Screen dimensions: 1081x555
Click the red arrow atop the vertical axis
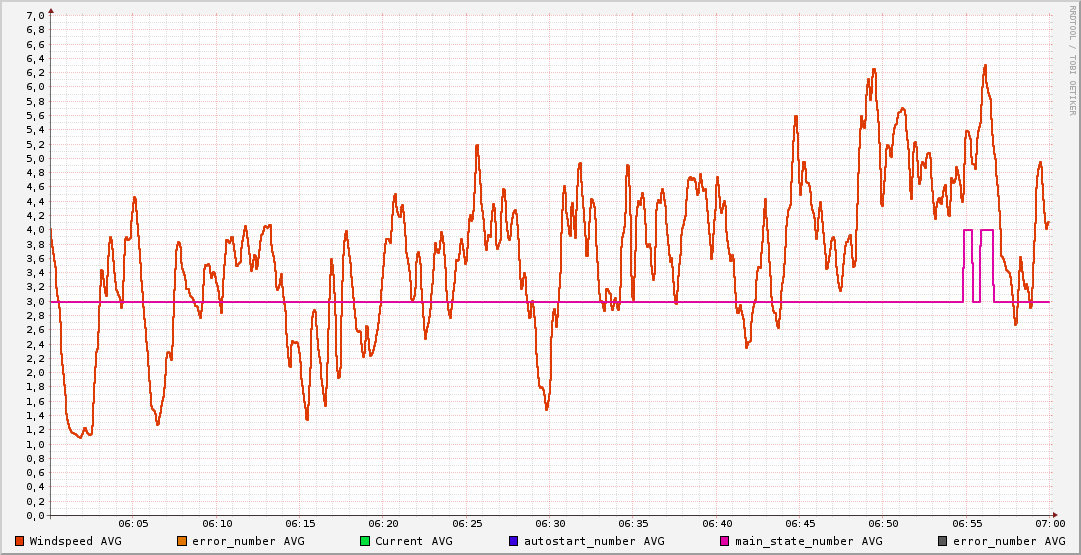pos(51,10)
